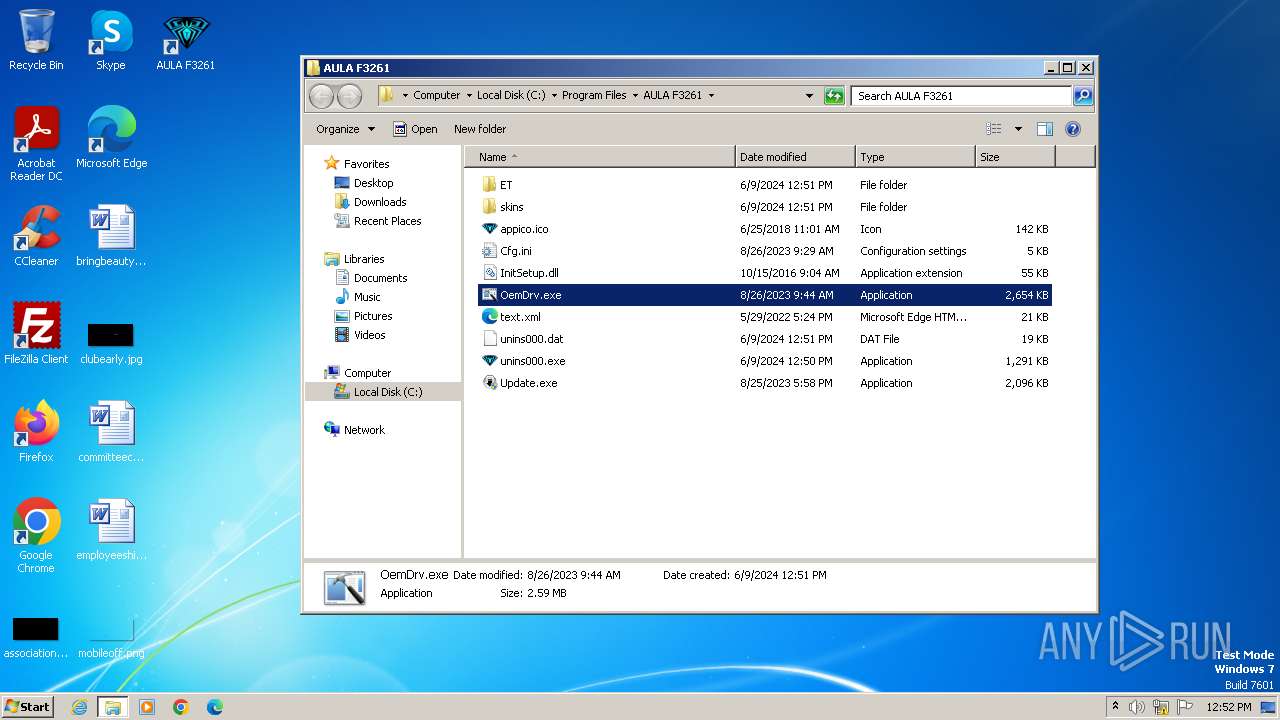The height and width of the screenshot is (720, 1280).
Task: Sort by the Size column header
Action: [x=1015, y=157]
